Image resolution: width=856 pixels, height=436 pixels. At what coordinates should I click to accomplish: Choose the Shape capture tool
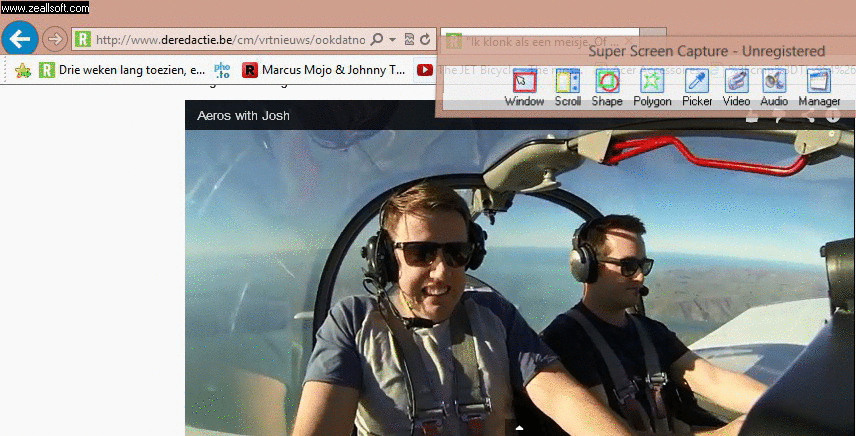pos(607,87)
